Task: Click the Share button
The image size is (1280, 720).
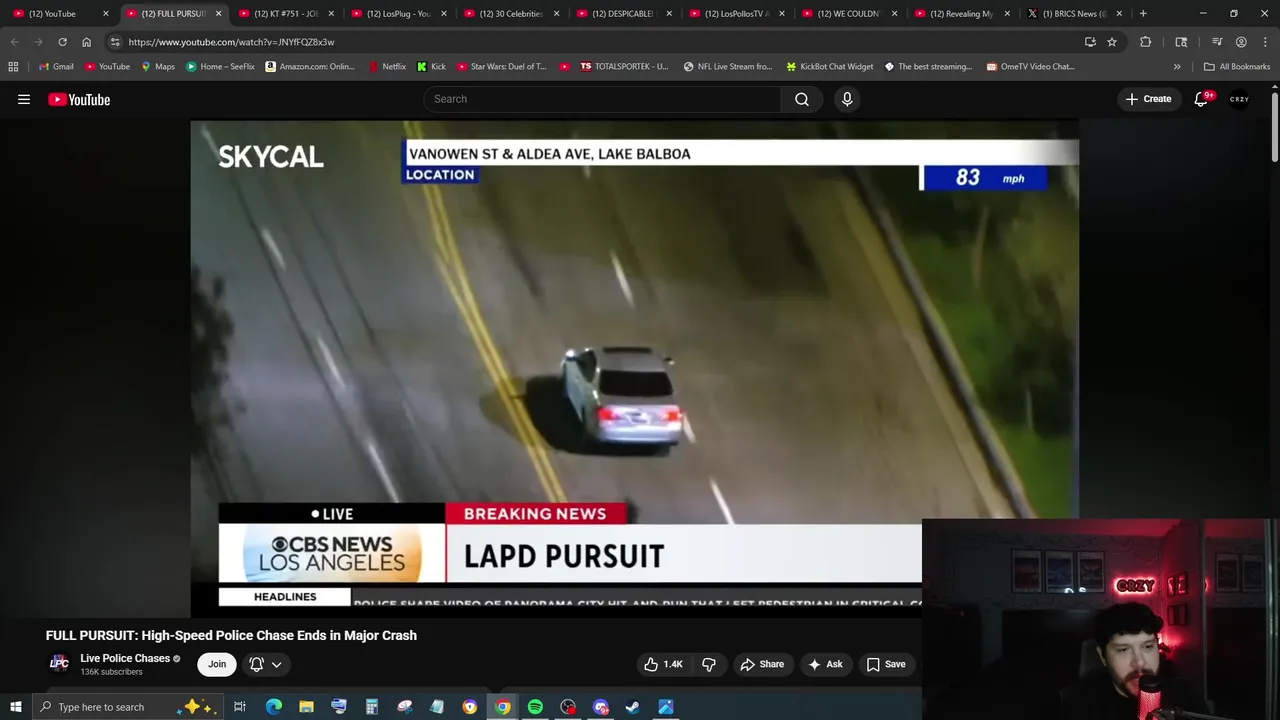Action: pyautogui.click(x=762, y=664)
